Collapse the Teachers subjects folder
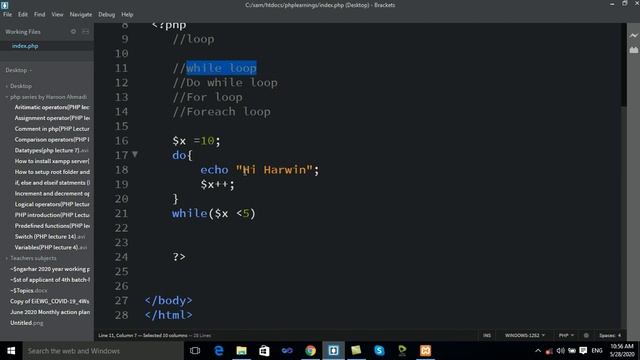Viewport: 640px width, 360px height. [31, 258]
